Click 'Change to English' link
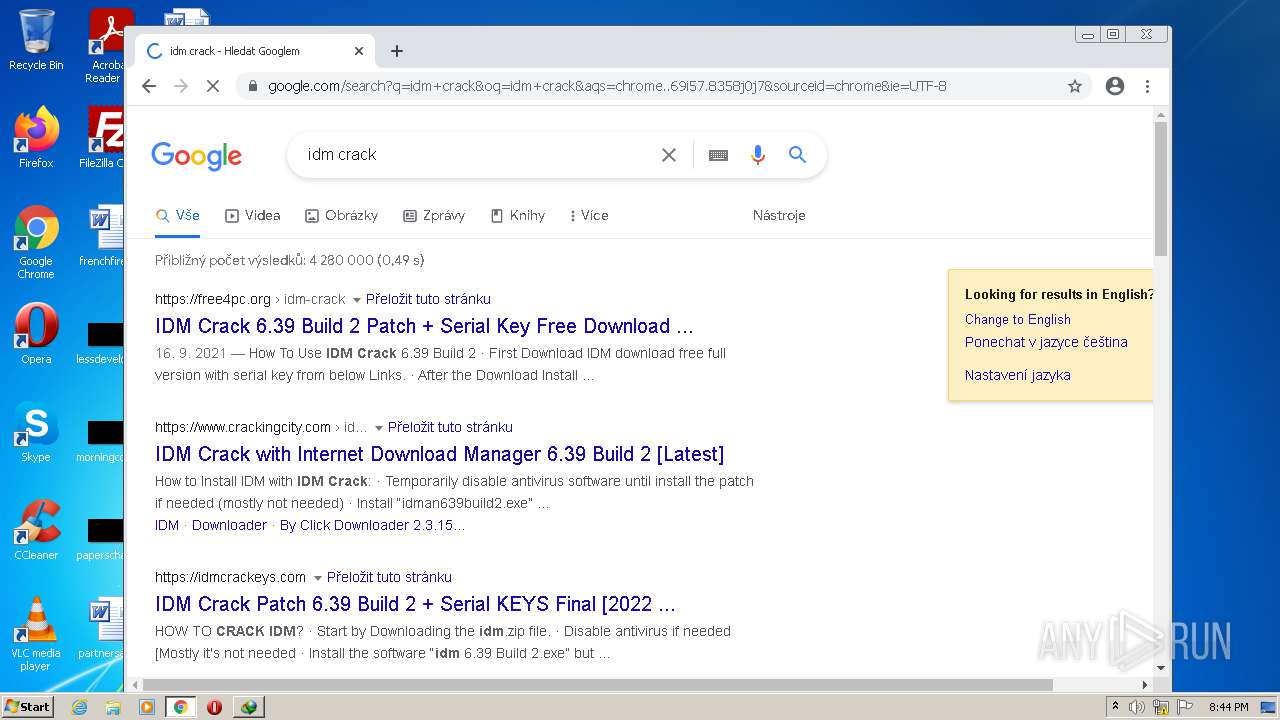Image resolution: width=1280 pixels, height=720 pixels. pos(1018,319)
